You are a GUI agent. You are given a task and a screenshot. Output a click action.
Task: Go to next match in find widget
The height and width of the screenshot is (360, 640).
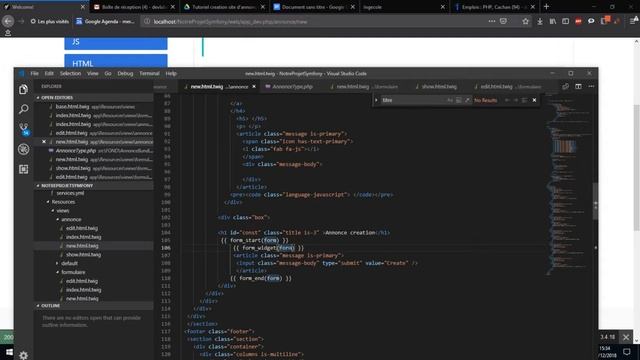coord(516,100)
